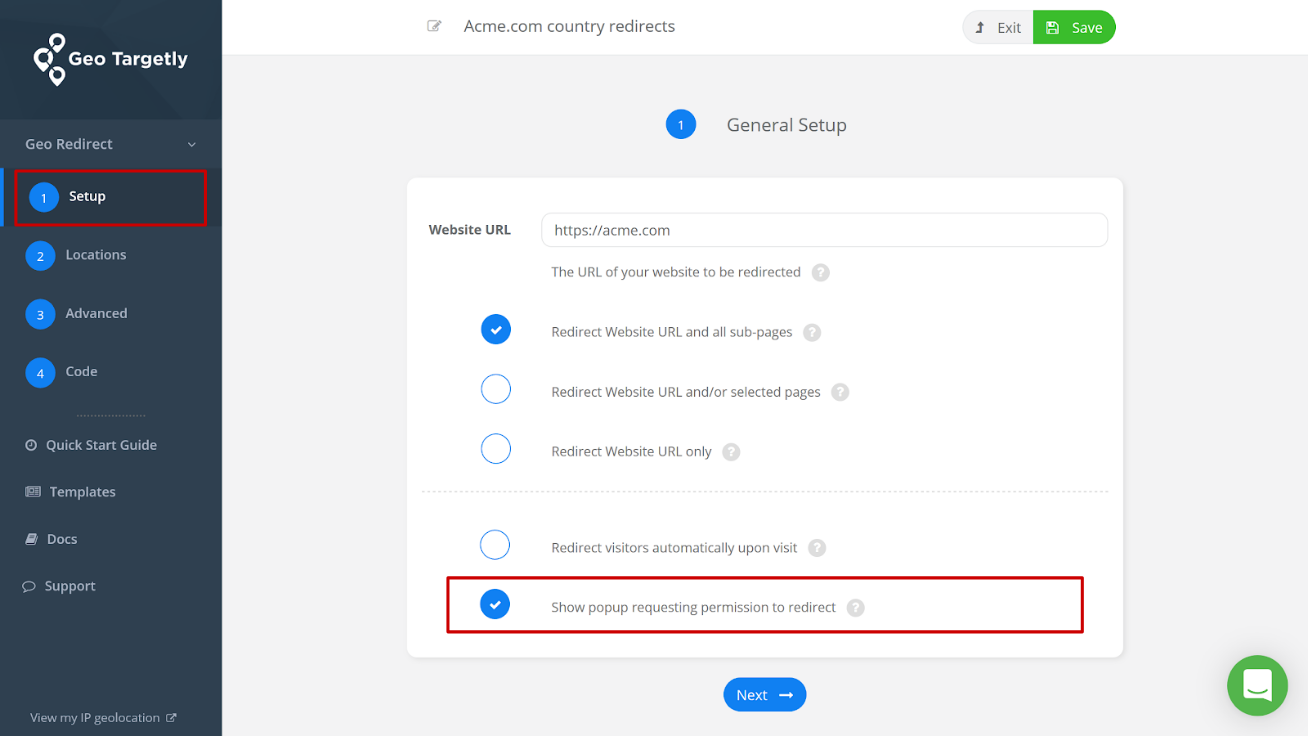Click the green Save button
The width and height of the screenshot is (1308, 736).
1074,28
